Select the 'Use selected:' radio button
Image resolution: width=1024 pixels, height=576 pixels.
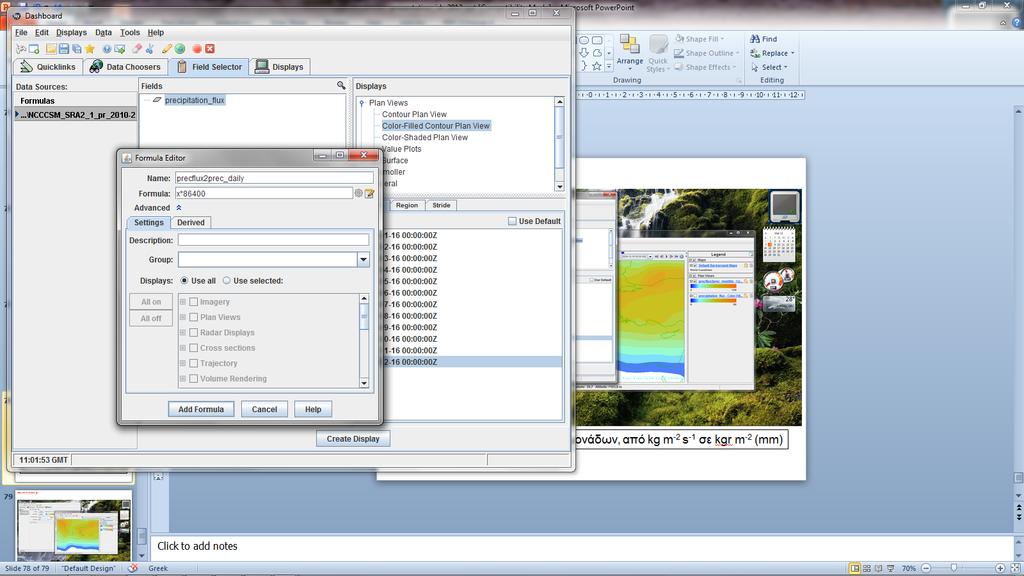[x=227, y=281]
